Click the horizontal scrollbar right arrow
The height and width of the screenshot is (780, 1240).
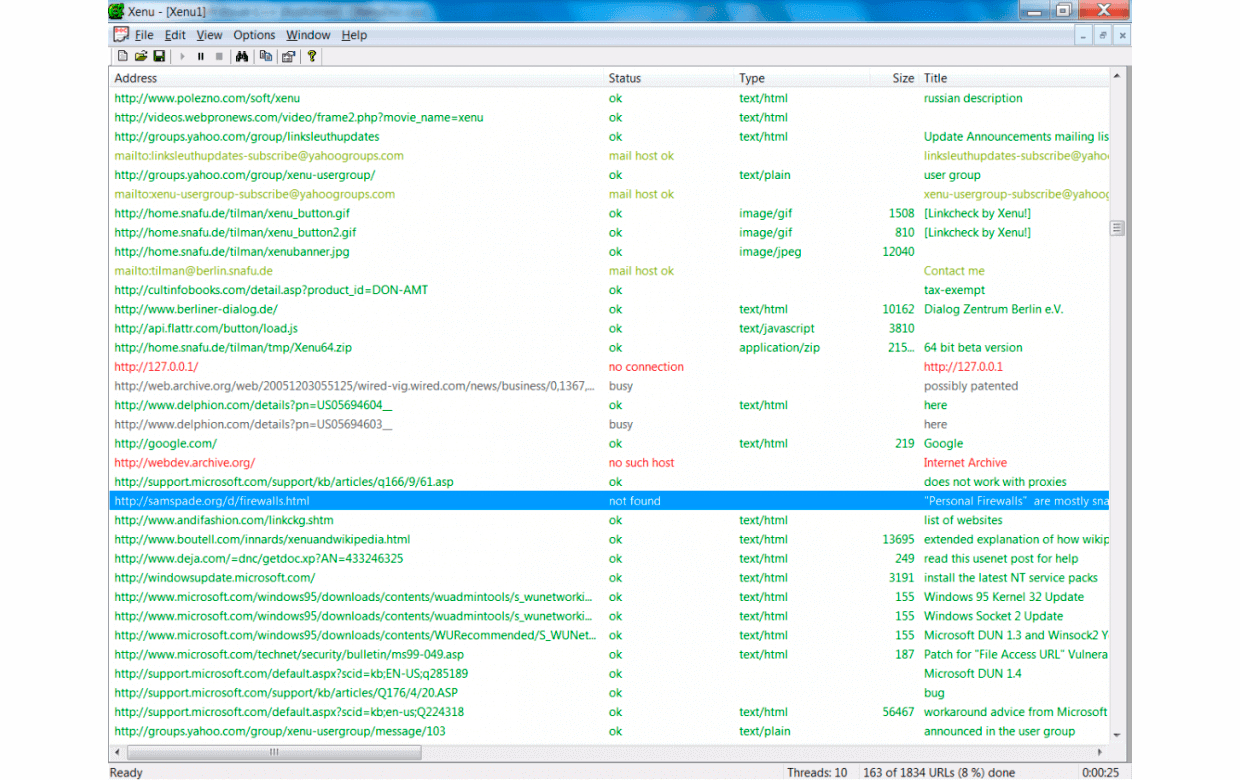coord(1101,752)
